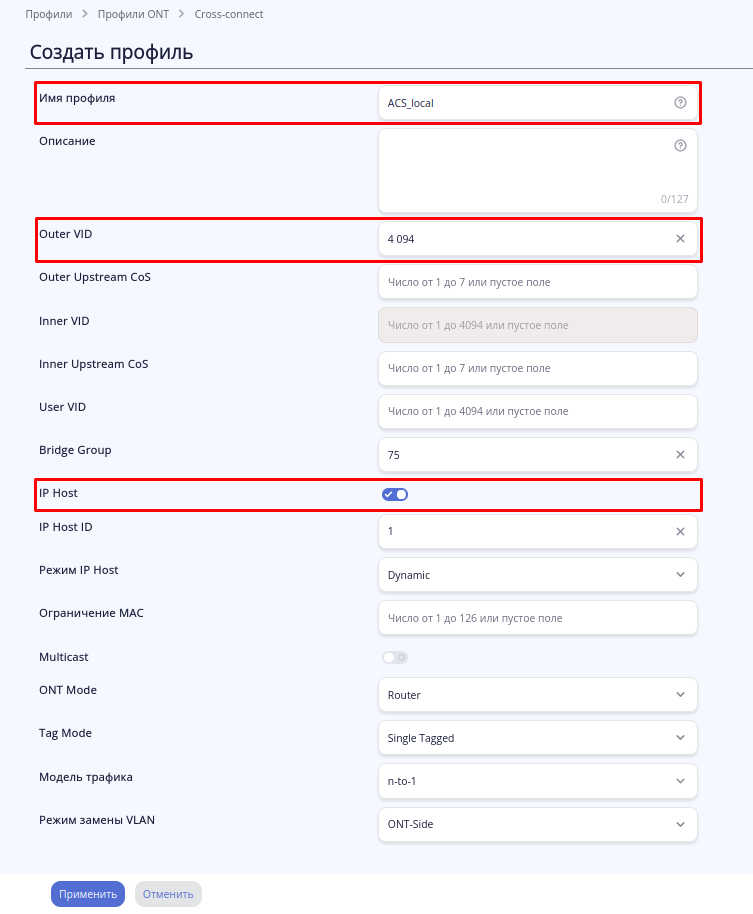Expand the Модель трафика dropdown
This screenshot has width=753, height=914.
[x=537, y=780]
